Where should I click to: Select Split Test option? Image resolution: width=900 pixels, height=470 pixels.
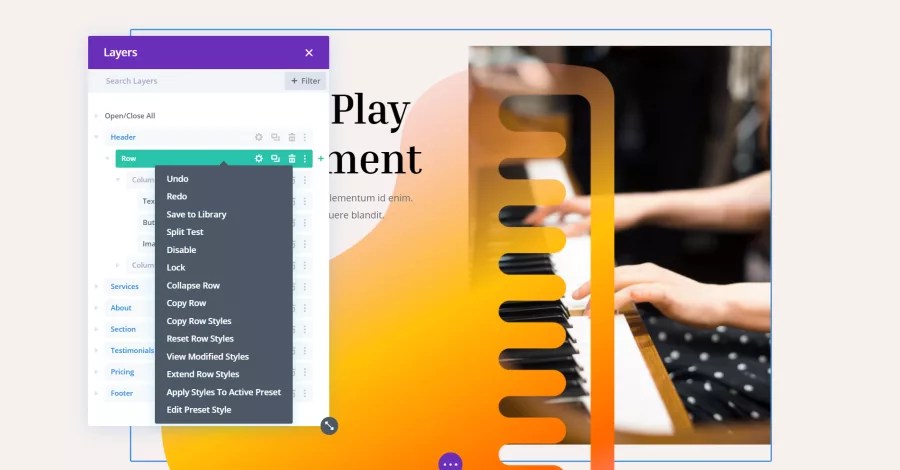click(185, 232)
